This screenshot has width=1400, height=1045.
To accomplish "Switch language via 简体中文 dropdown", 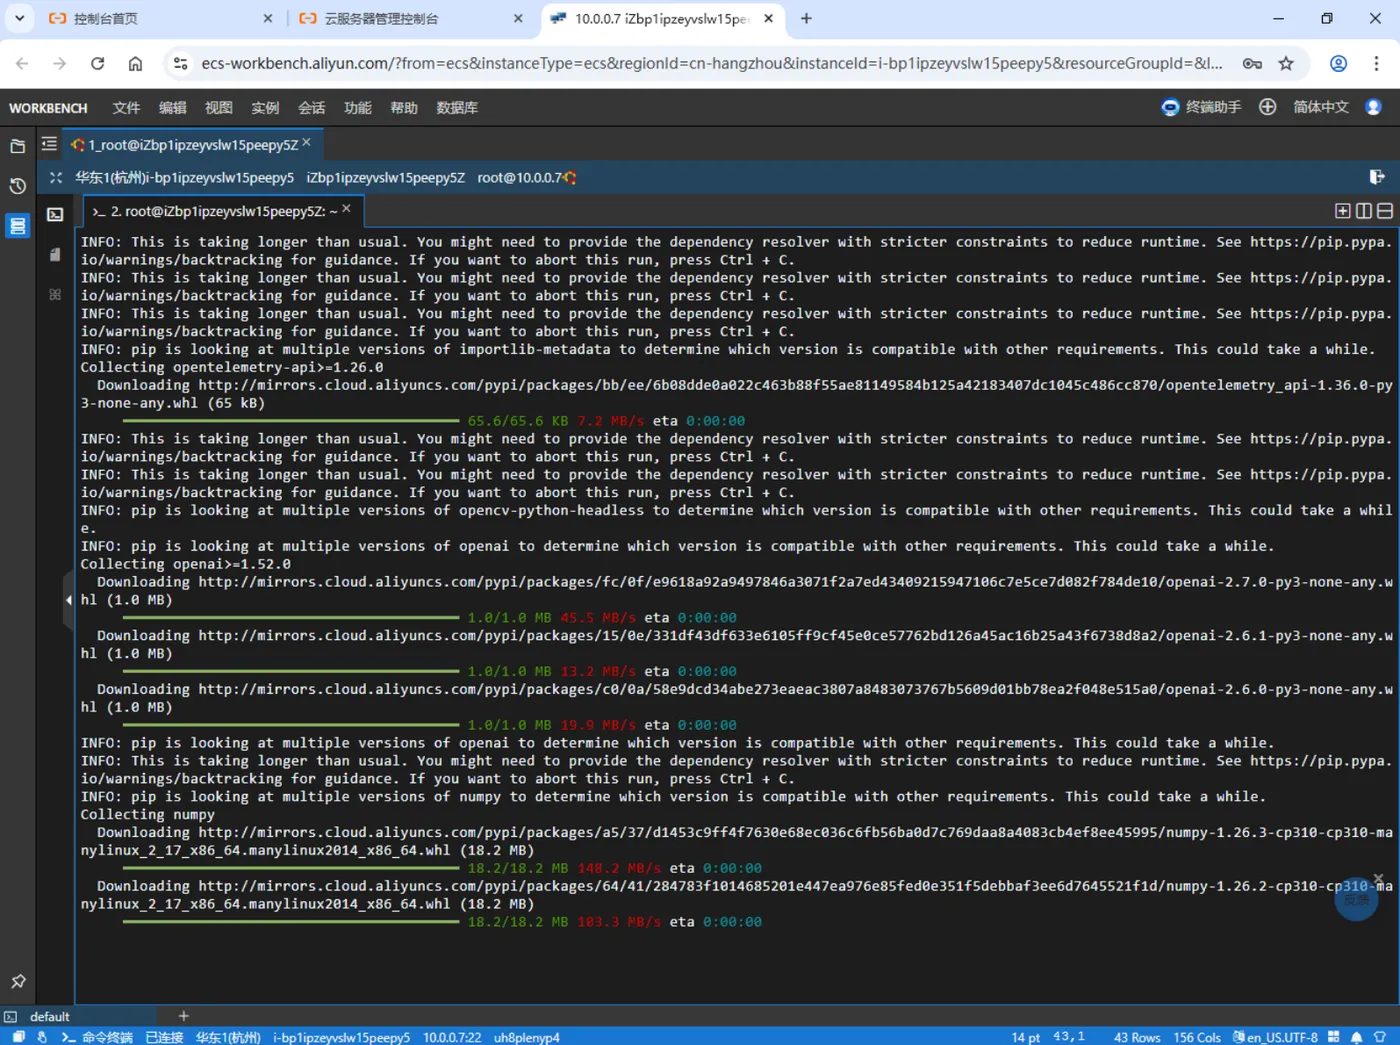I will pyautogui.click(x=1321, y=107).
